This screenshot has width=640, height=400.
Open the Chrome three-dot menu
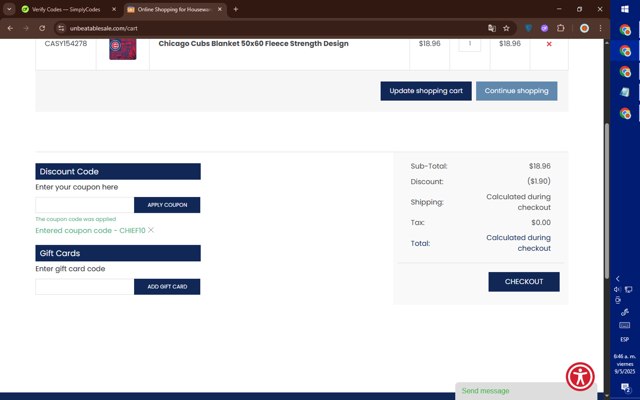pos(600,28)
